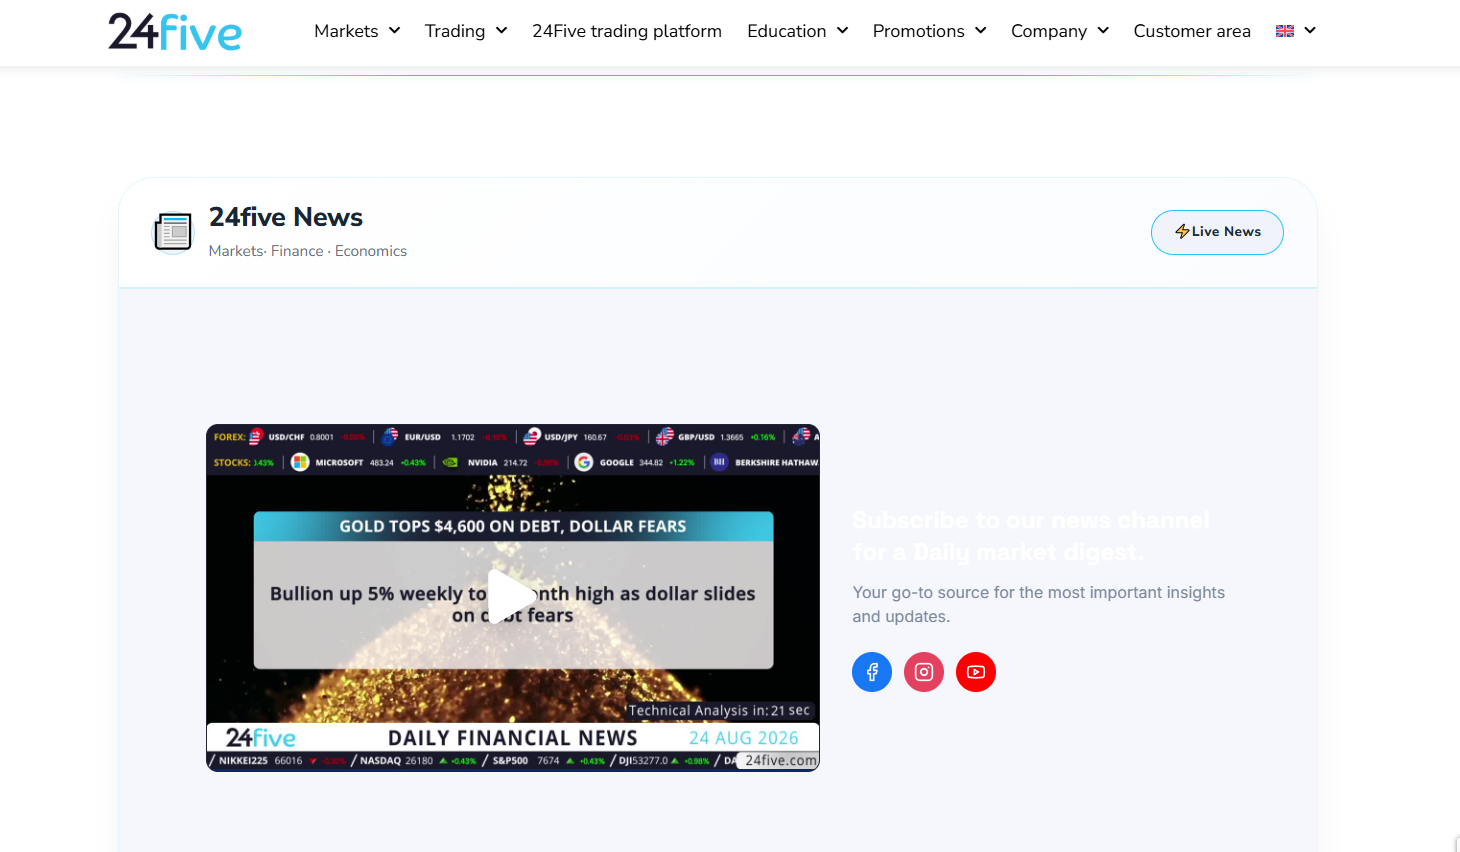Click the newspaper icon beside 24five News
Screen dimensions: 1460x852
pyautogui.click(x=173, y=232)
